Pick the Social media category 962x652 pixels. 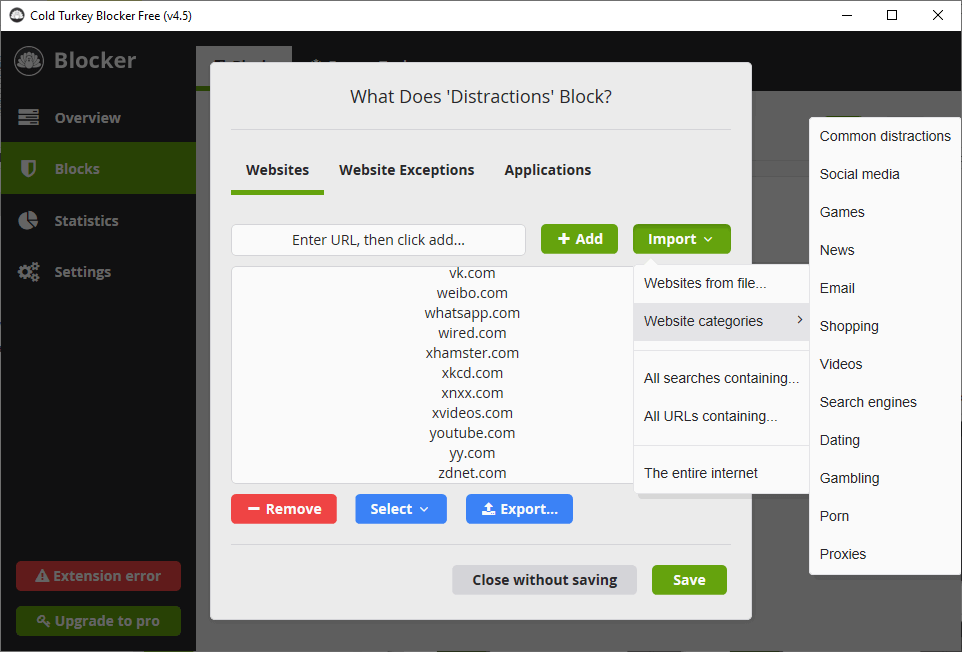click(x=859, y=174)
